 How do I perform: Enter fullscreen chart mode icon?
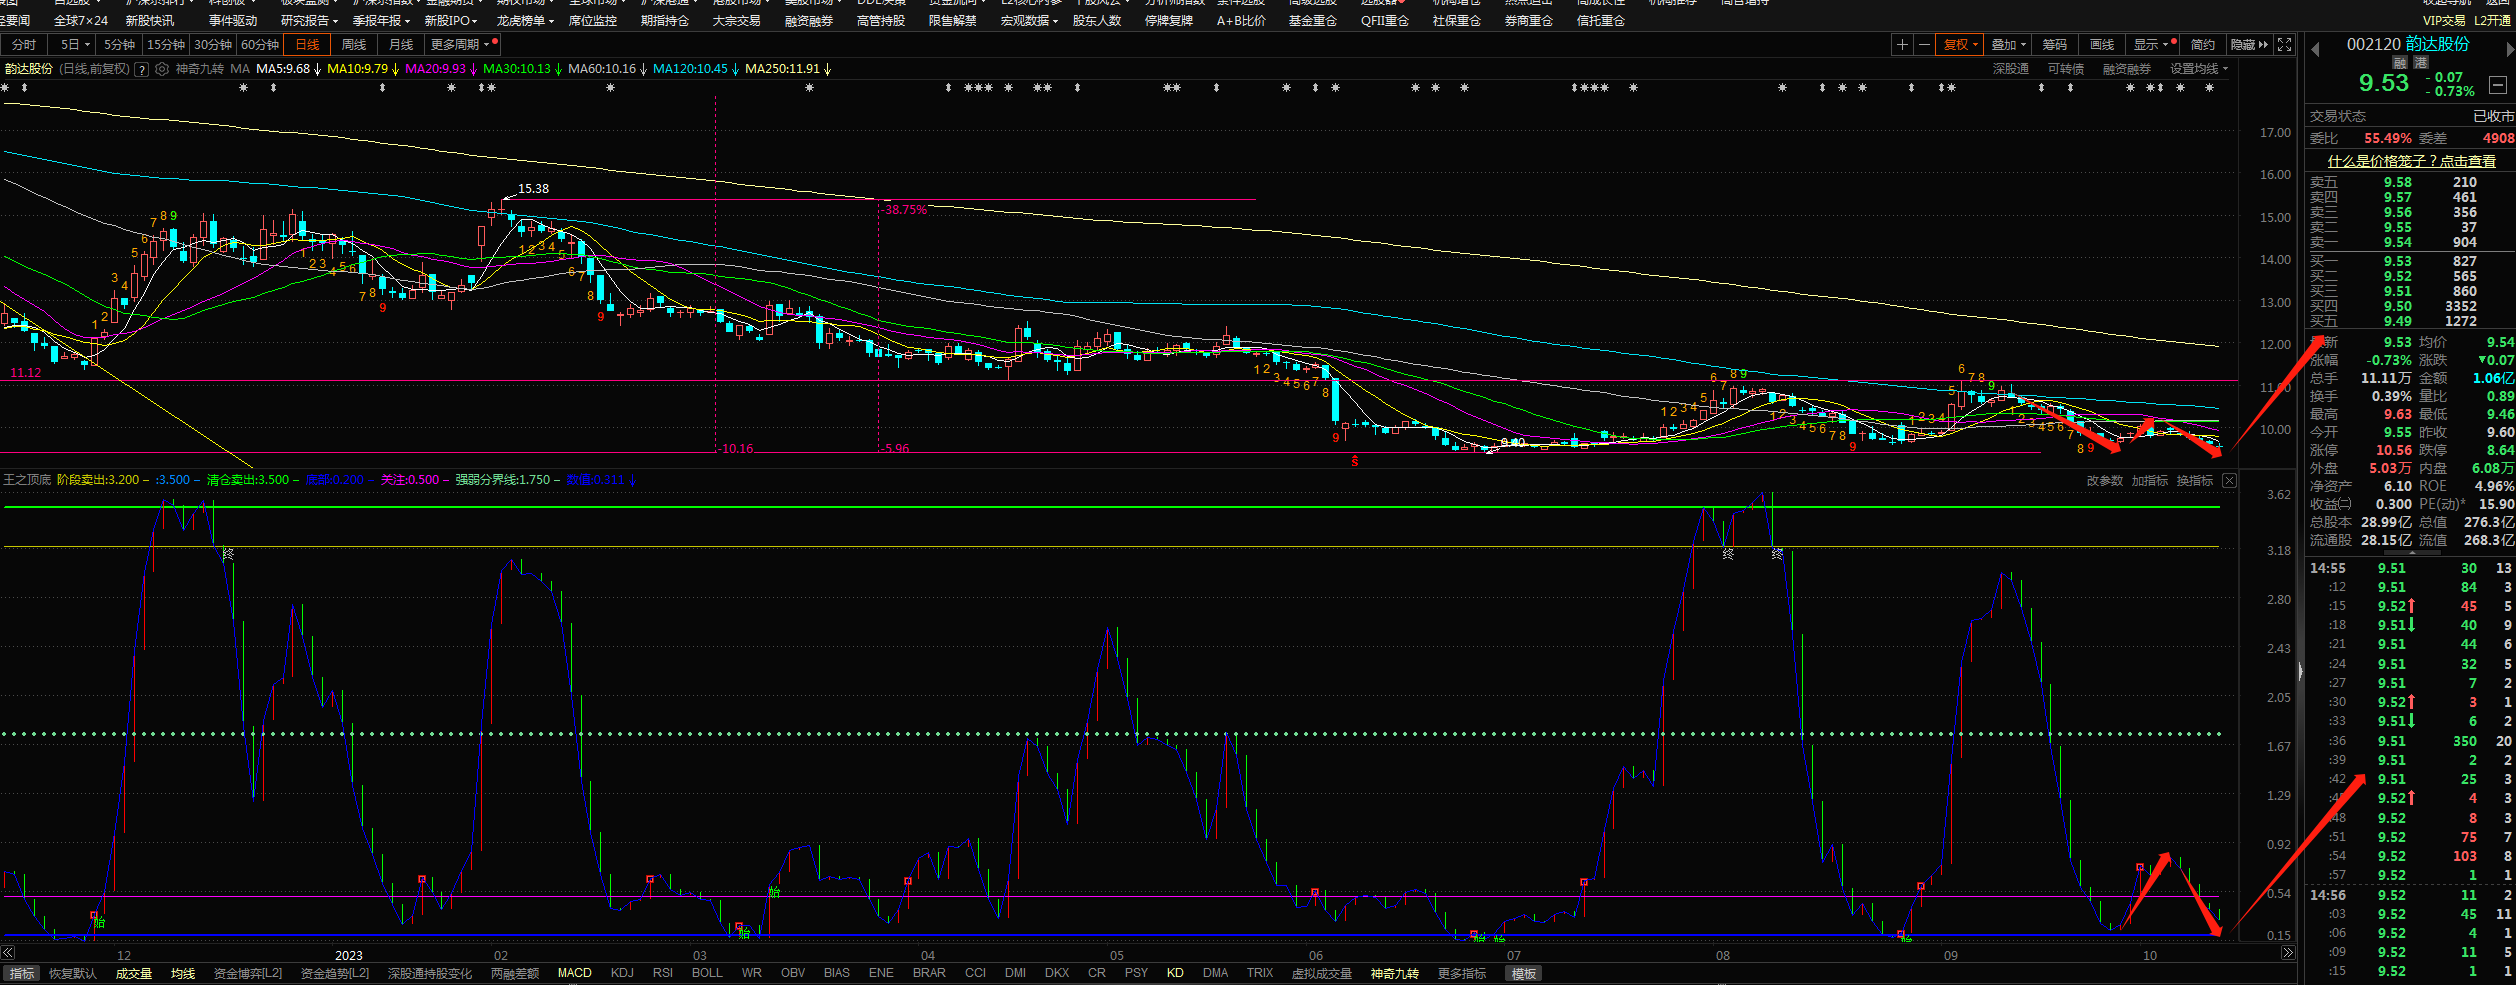tap(2284, 45)
